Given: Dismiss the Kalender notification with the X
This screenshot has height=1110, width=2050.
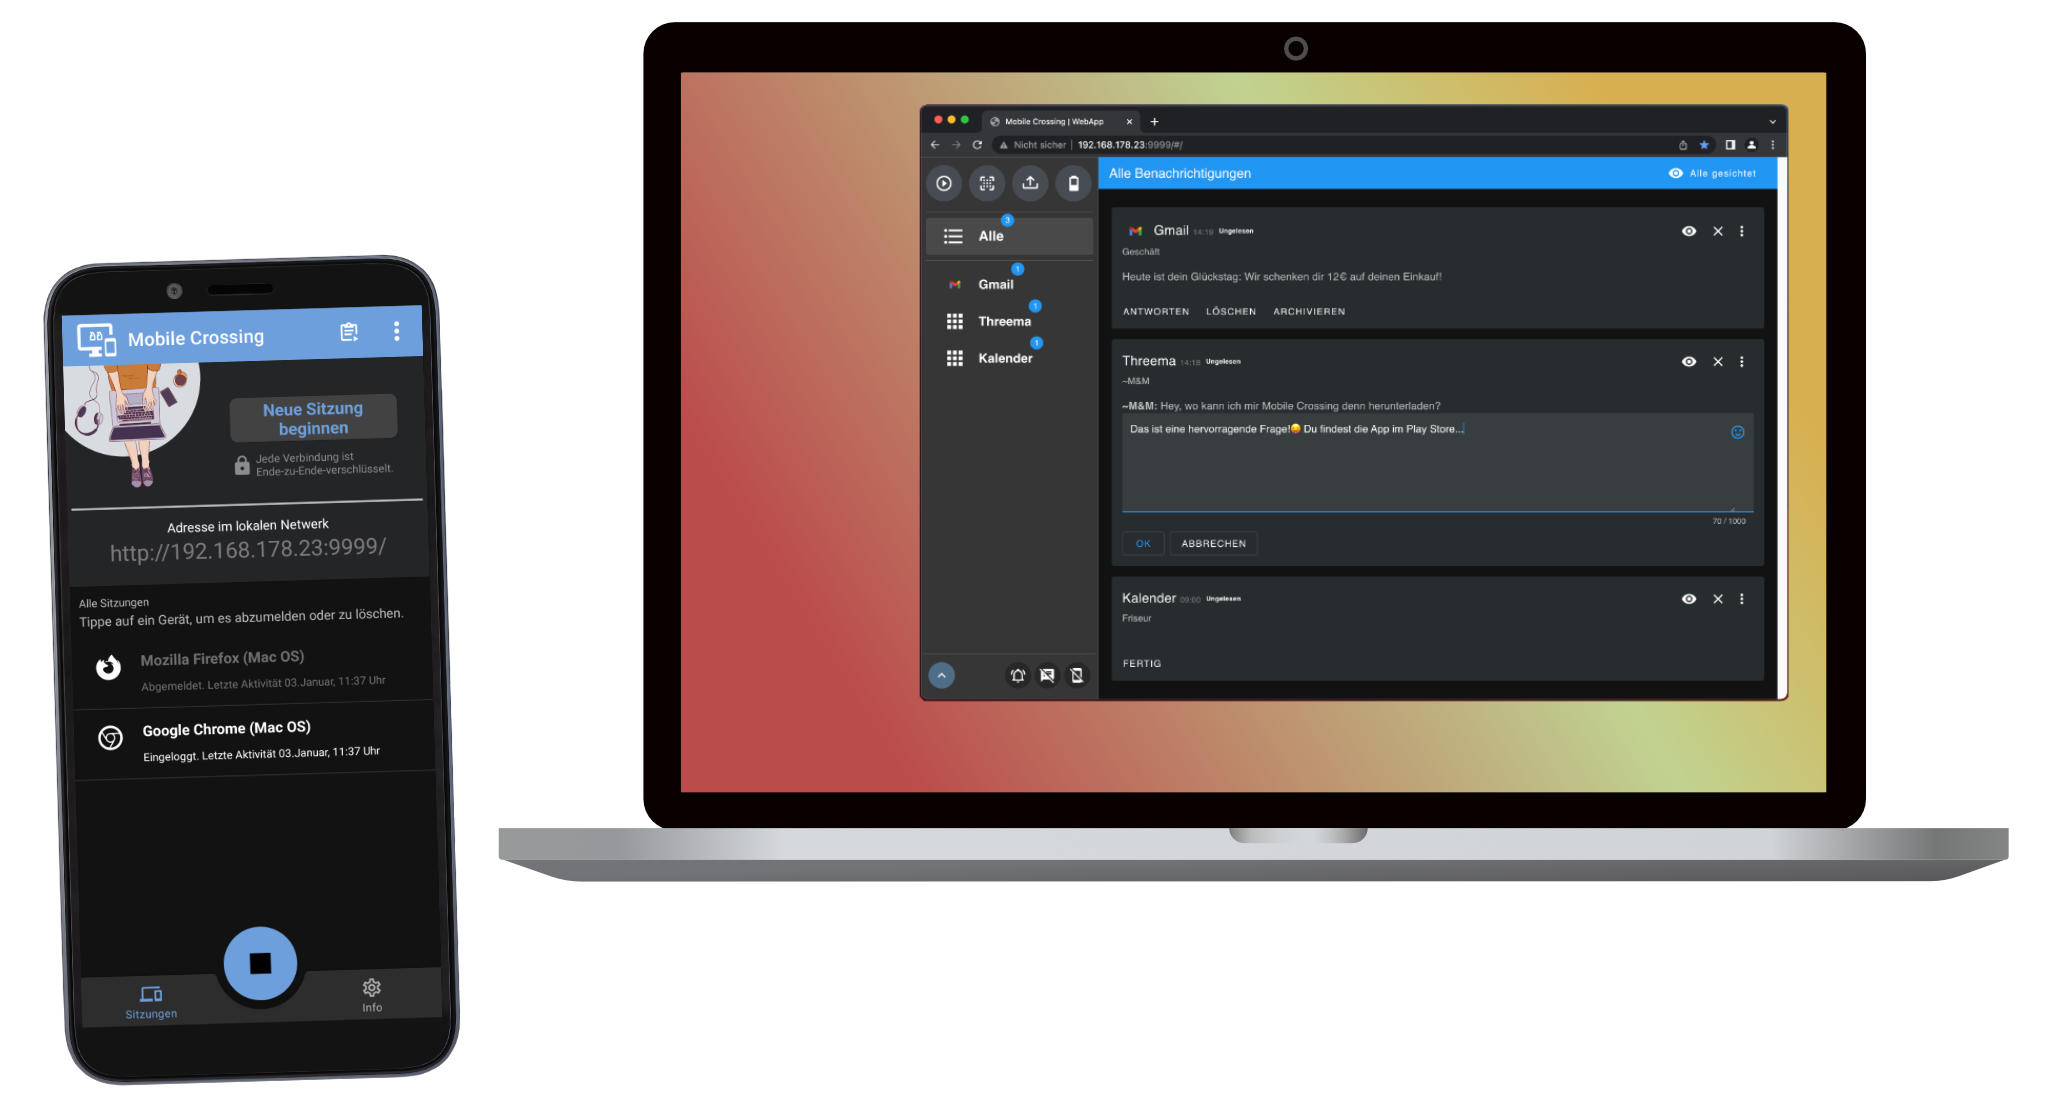Looking at the screenshot, I should 1718,599.
